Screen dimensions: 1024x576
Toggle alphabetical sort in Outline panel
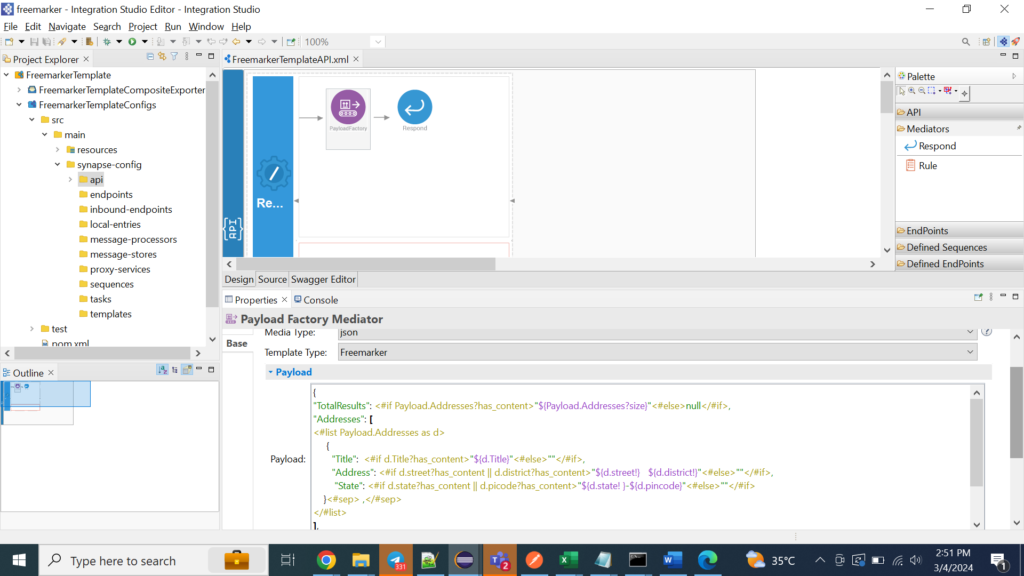click(x=162, y=370)
